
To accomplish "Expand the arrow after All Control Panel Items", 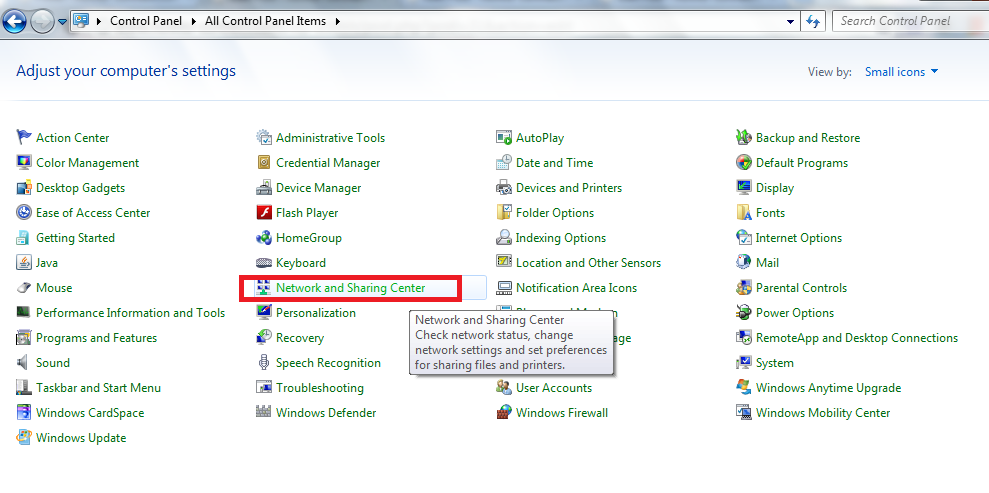I will click(338, 21).
